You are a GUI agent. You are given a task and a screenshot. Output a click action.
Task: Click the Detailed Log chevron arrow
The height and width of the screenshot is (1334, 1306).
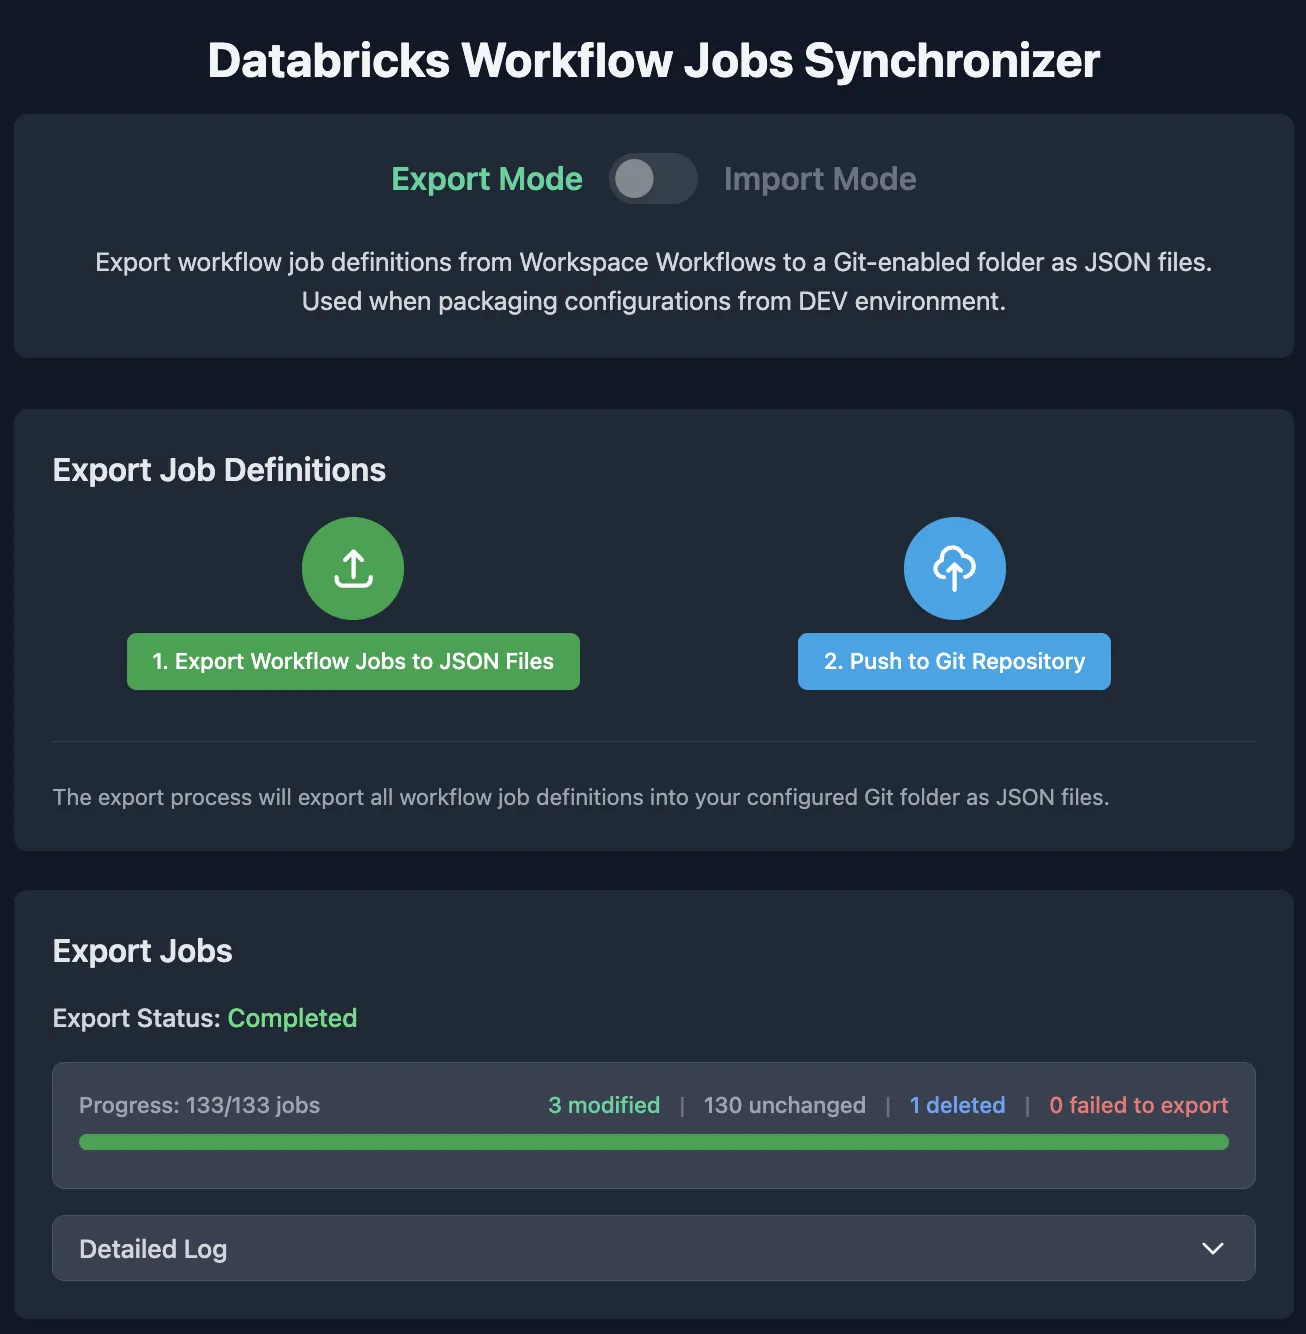coord(1213,1248)
